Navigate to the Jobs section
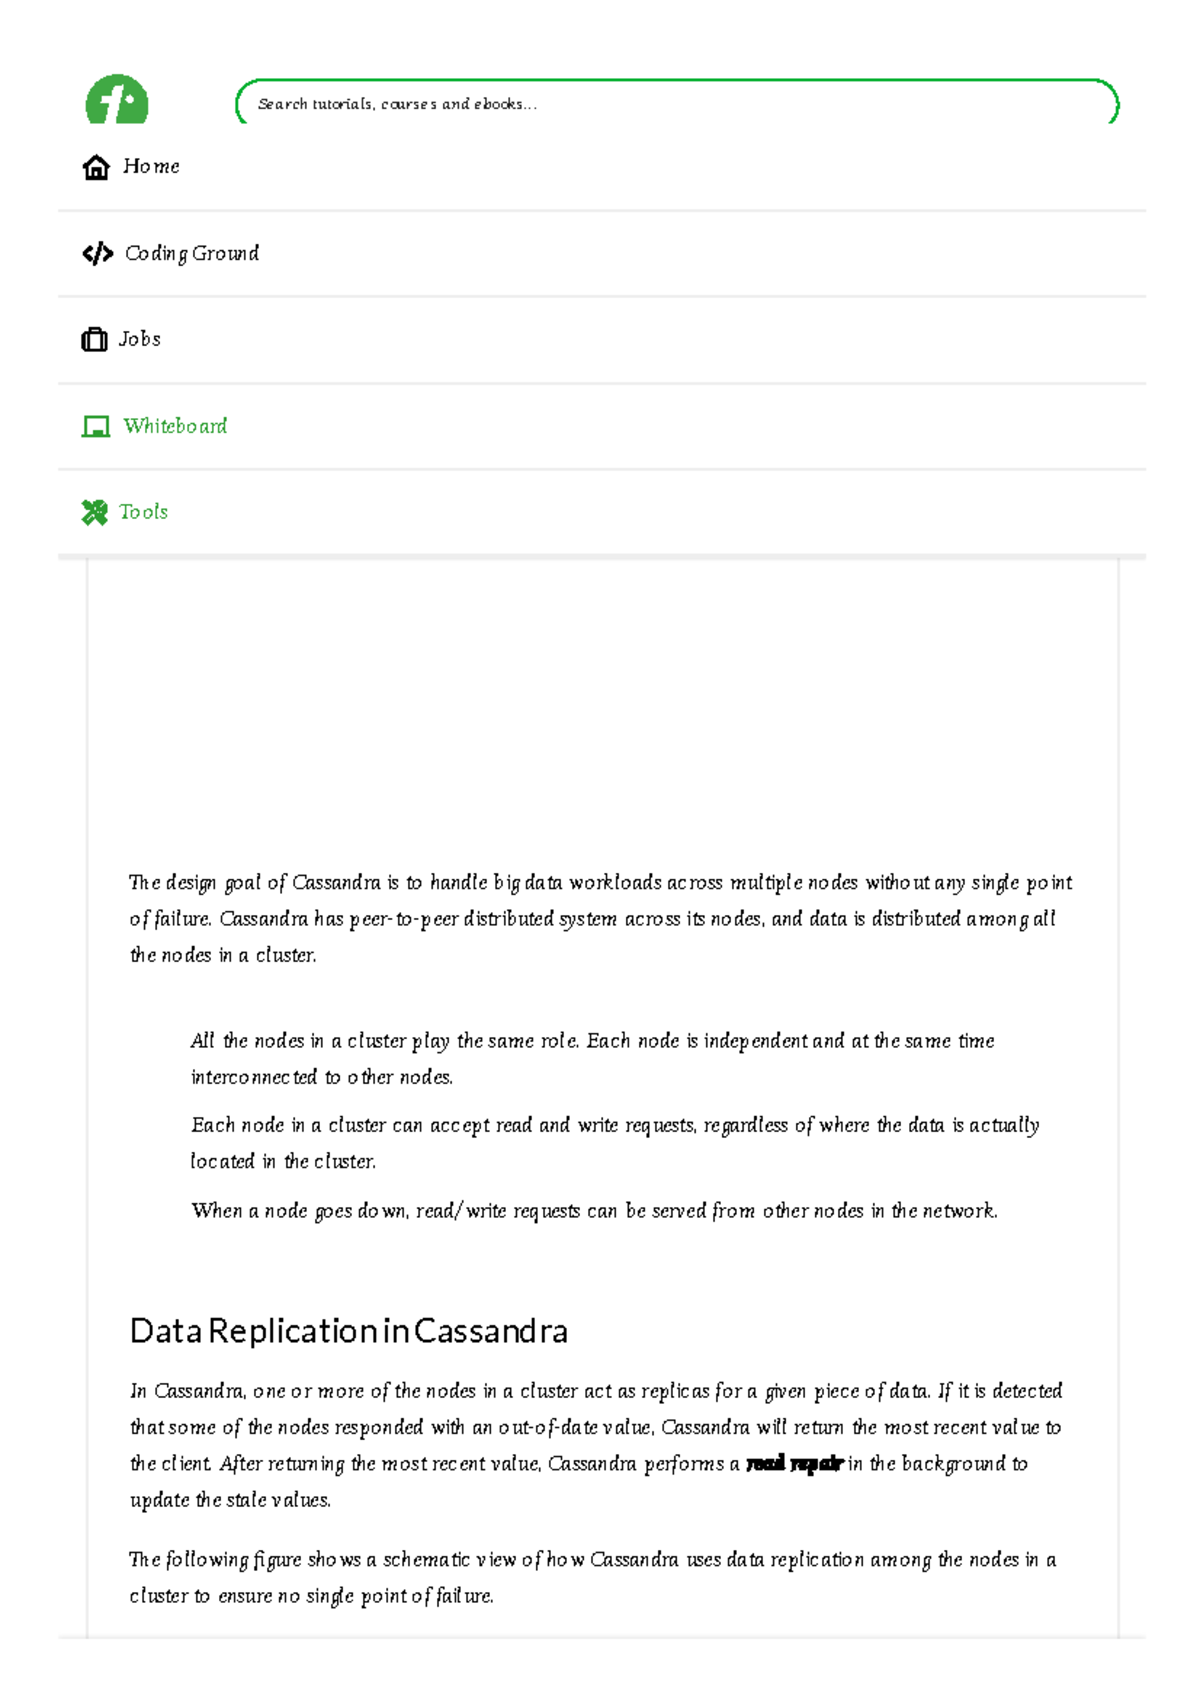Viewport: 1200px width, 1697px height. coord(140,339)
